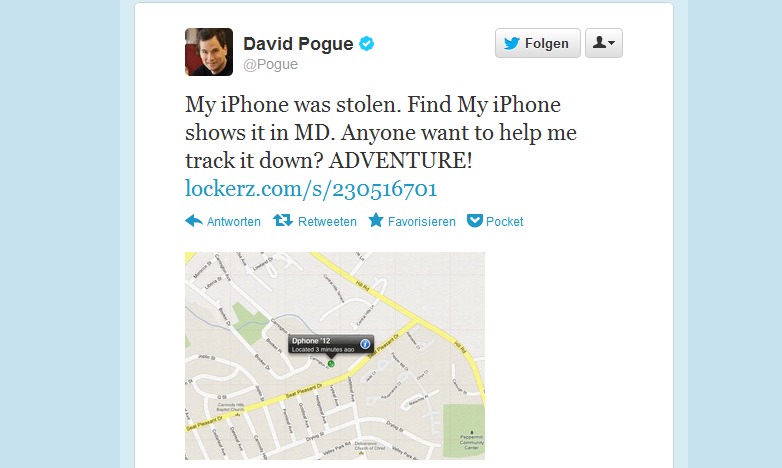Open the @Pogue handle profile

270,64
